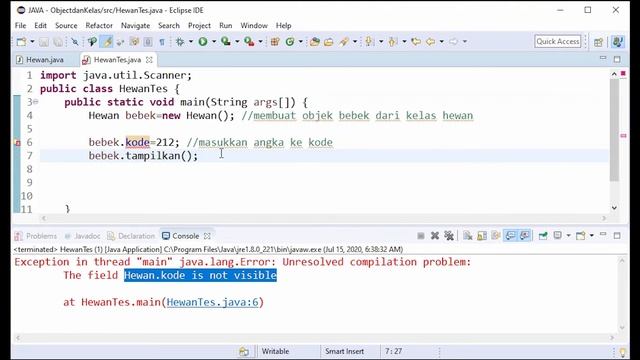
Task: Run the program with green Run button
Action: [x=203, y=42]
